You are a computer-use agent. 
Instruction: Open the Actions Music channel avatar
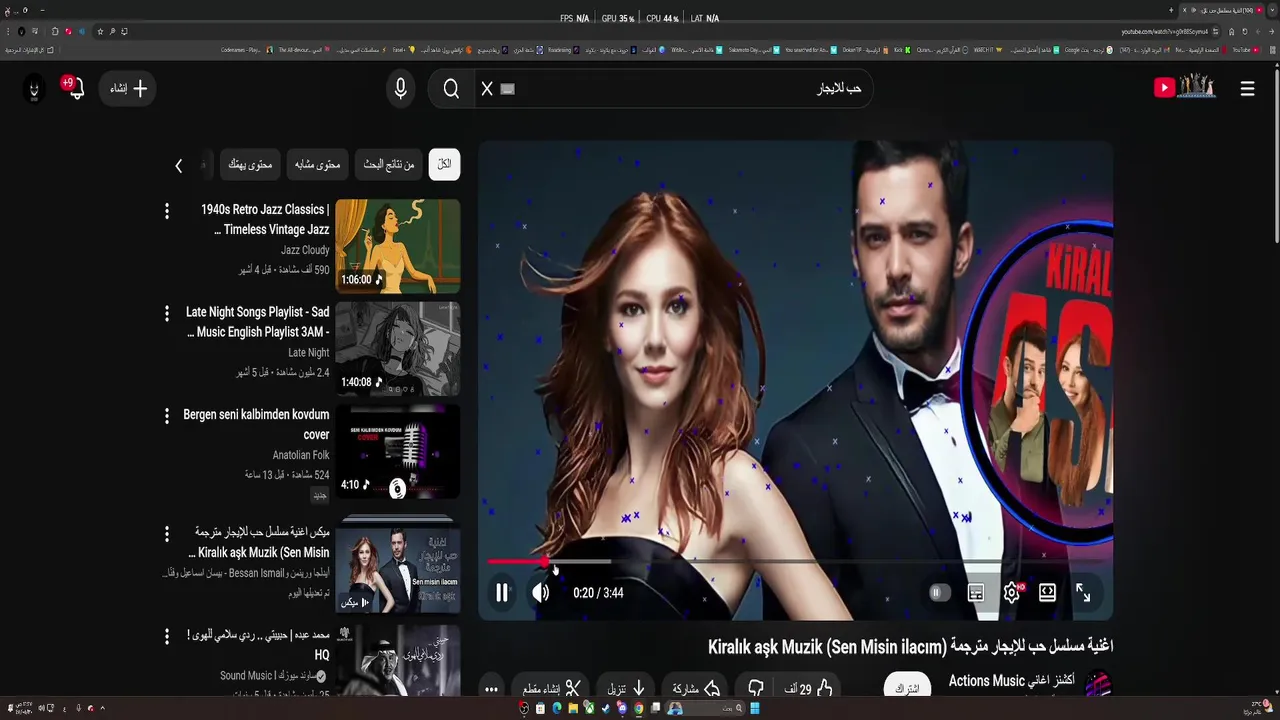(1098, 686)
